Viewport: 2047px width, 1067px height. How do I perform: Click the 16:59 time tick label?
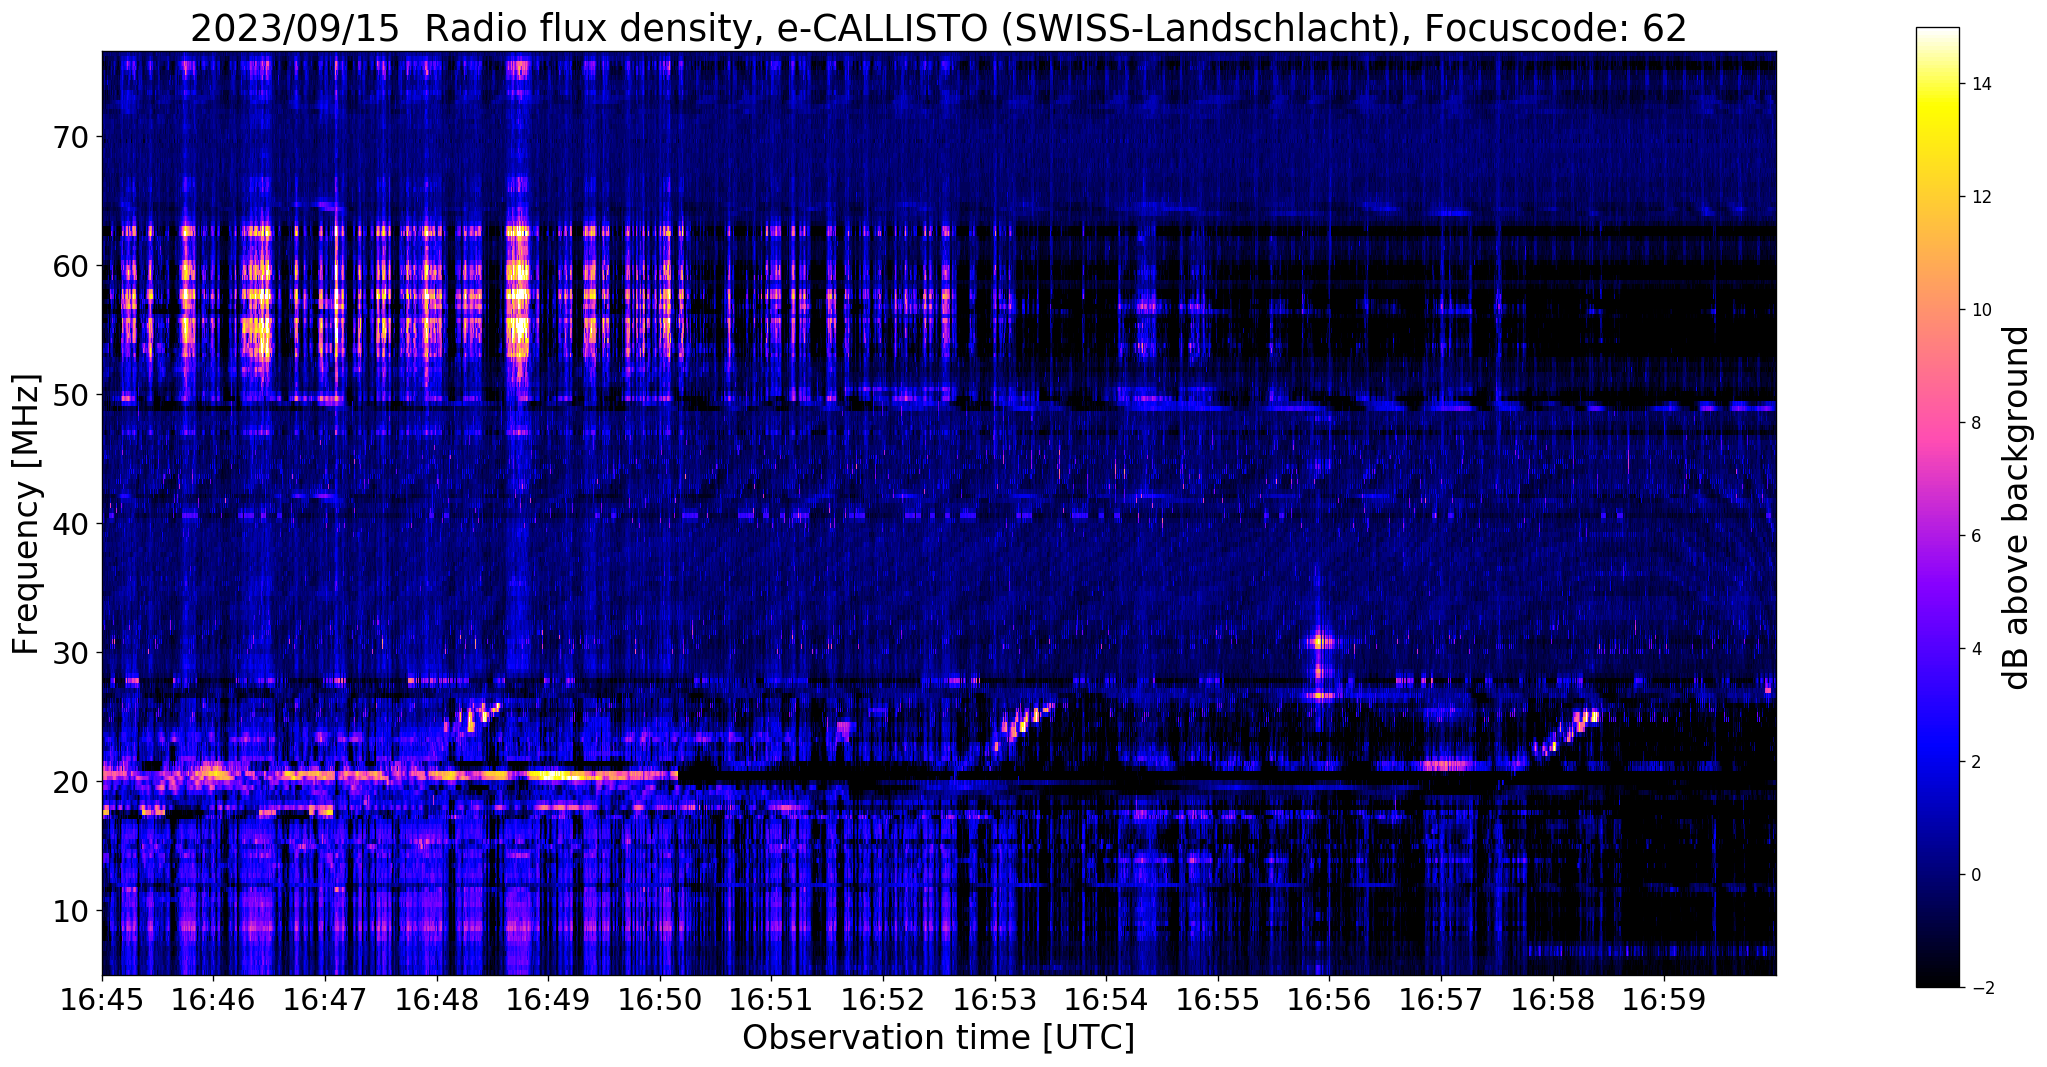tap(1664, 1000)
